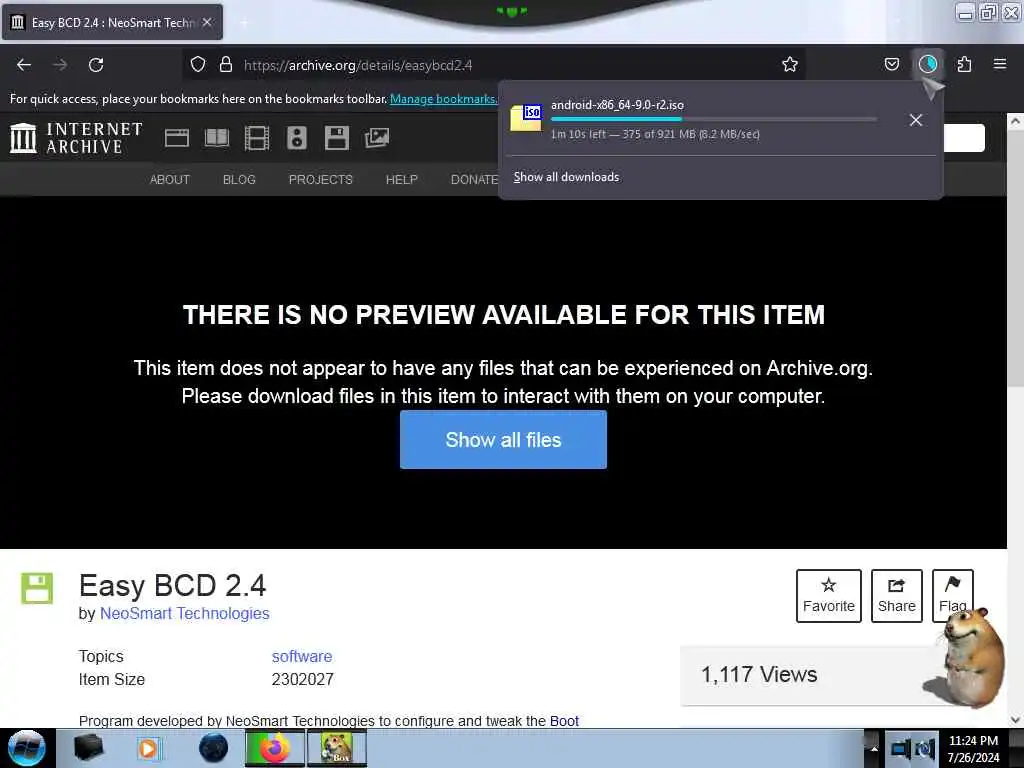Show hidden system tray icons
This screenshot has height=768, width=1024.
[x=873, y=748]
